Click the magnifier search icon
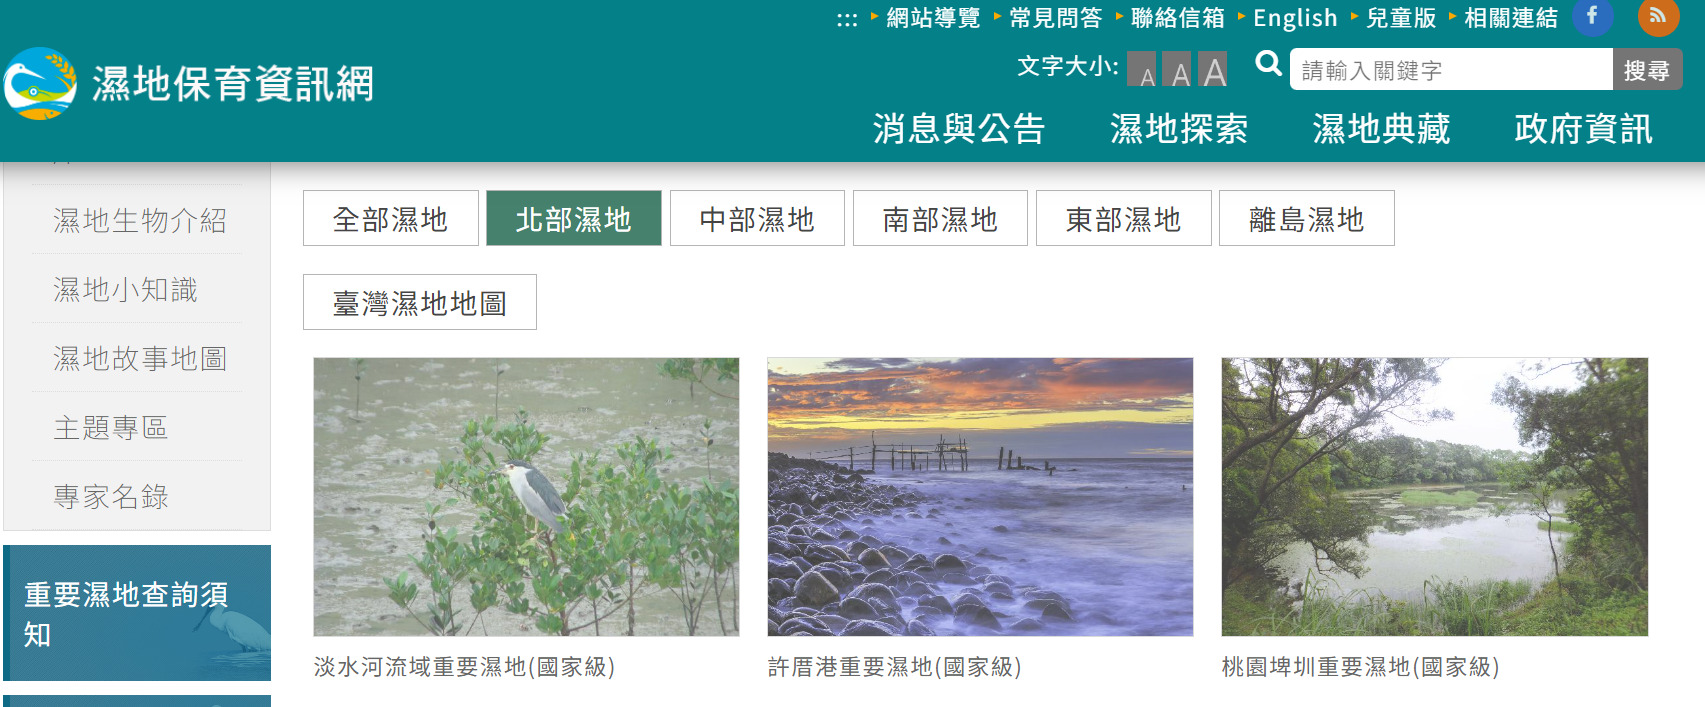Screen dimensions: 1705x707 click(x=1268, y=64)
